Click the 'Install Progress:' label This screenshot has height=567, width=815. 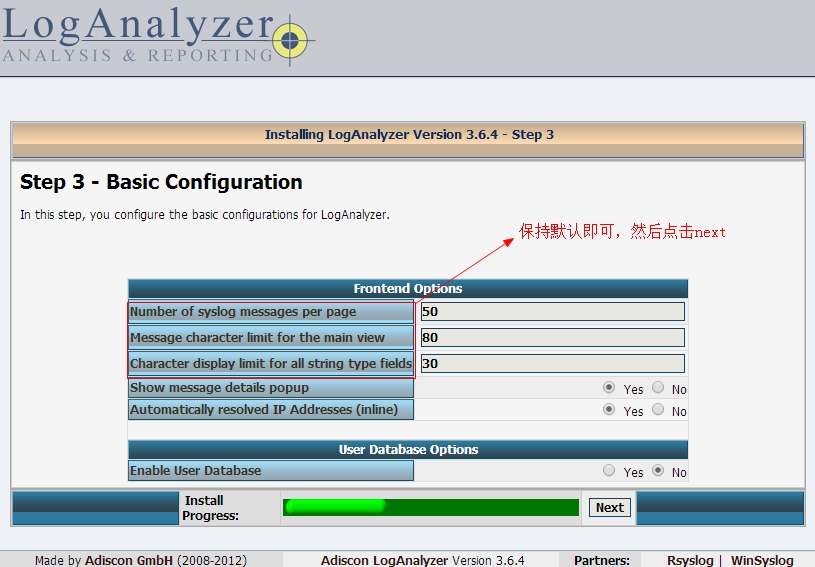pyautogui.click(x=211, y=508)
